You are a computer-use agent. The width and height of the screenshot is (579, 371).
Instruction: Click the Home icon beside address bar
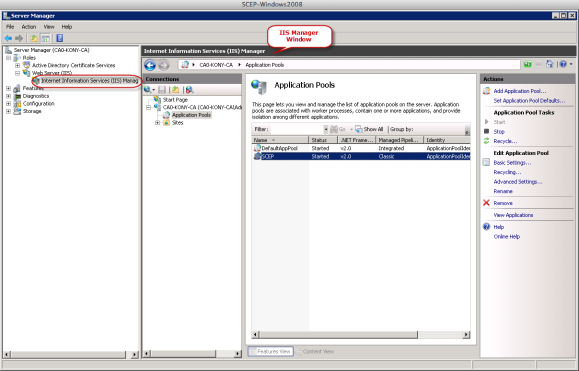550,65
